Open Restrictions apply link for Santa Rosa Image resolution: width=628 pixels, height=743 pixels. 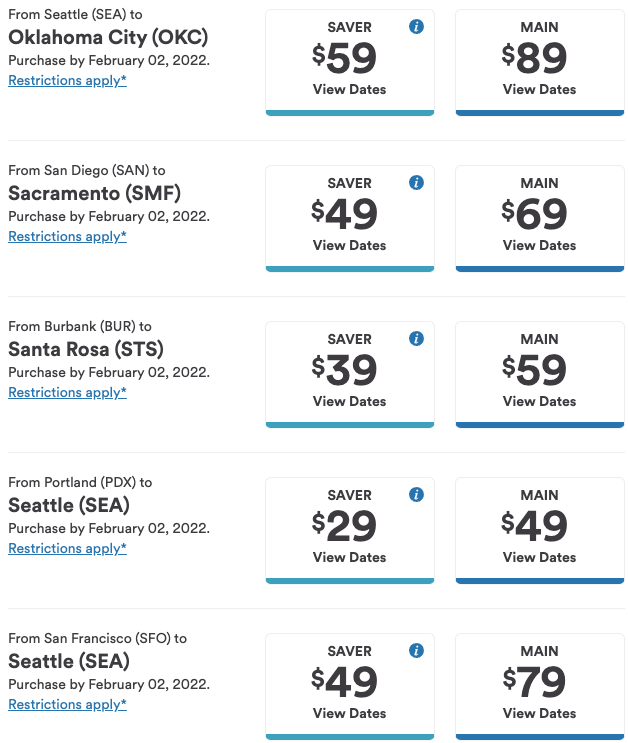coord(67,392)
